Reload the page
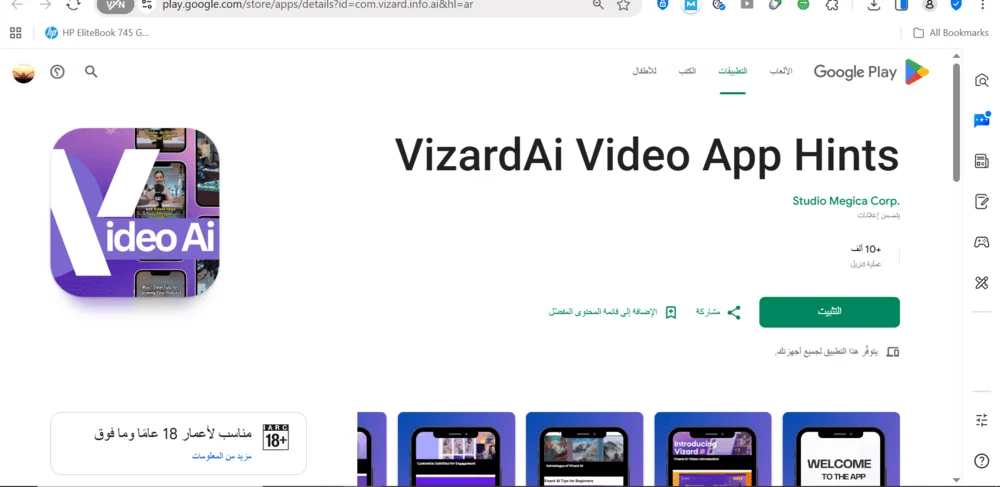1000x487 pixels. tap(74, 5)
